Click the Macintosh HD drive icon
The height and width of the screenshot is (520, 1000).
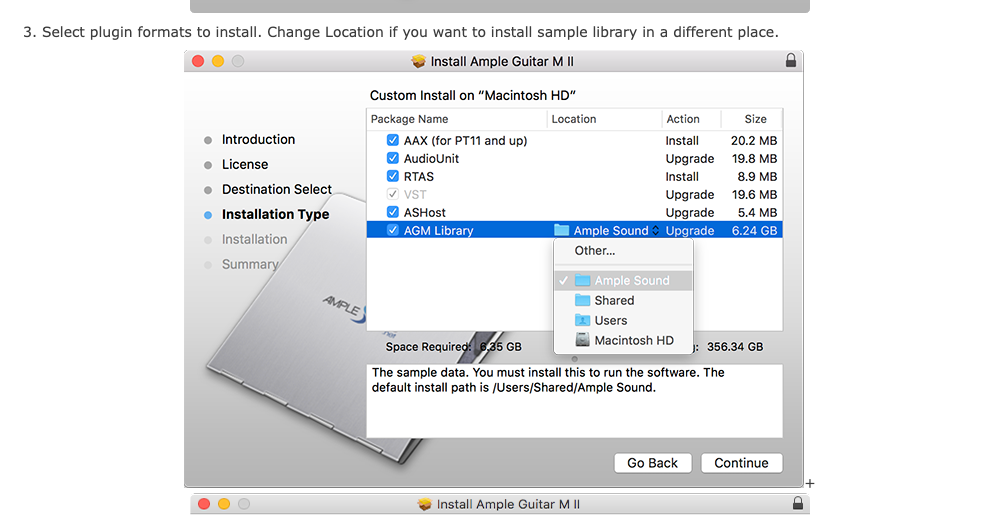(x=582, y=340)
